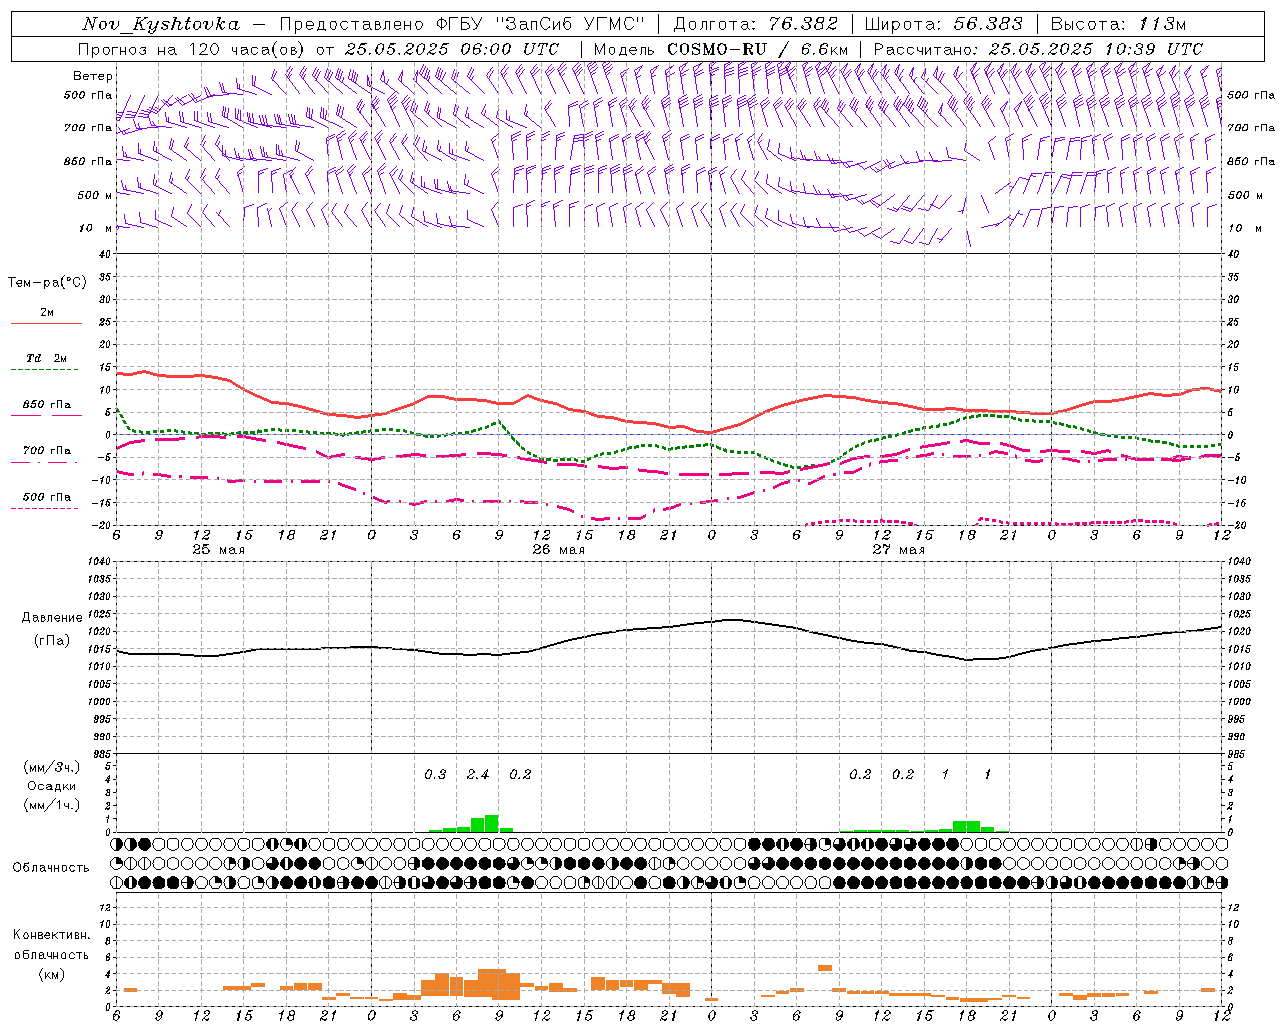Click the '(мм/3ч.)' precipitation unit label

[x=52, y=767]
